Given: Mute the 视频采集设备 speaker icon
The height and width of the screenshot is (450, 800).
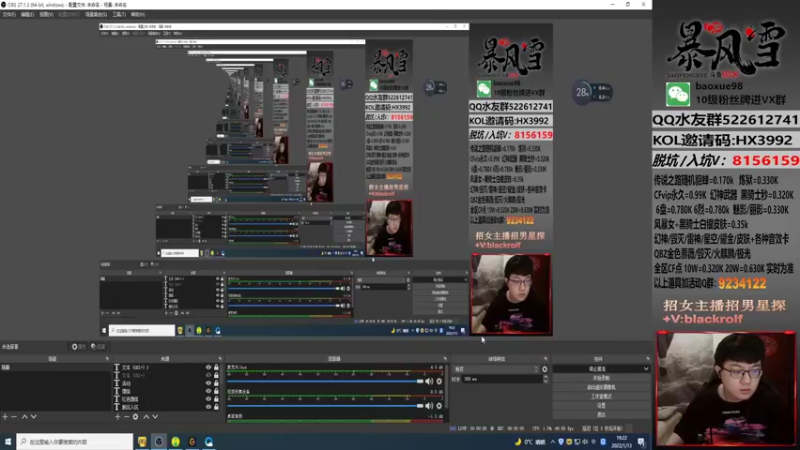Looking at the screenshot, I should 429,406.
